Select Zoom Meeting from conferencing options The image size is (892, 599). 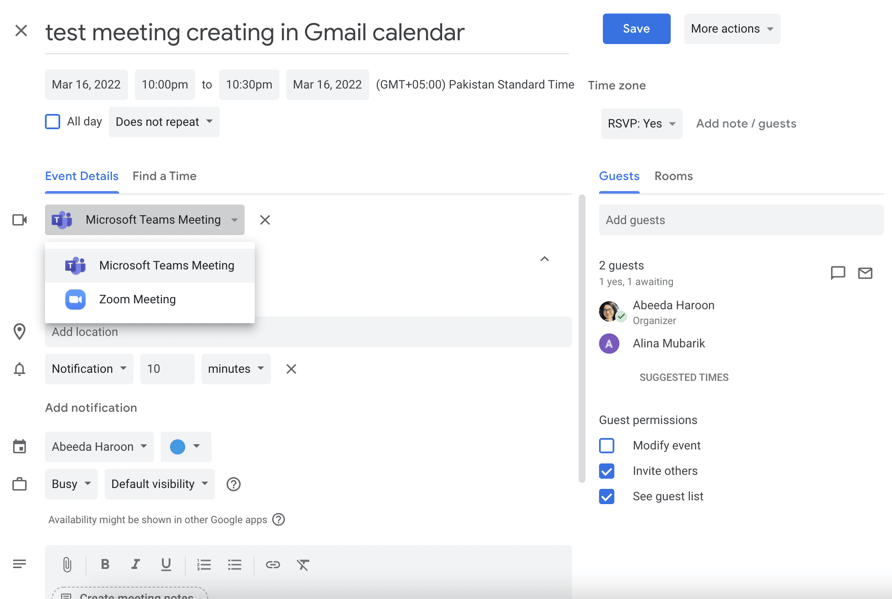[x=137, y=299]
